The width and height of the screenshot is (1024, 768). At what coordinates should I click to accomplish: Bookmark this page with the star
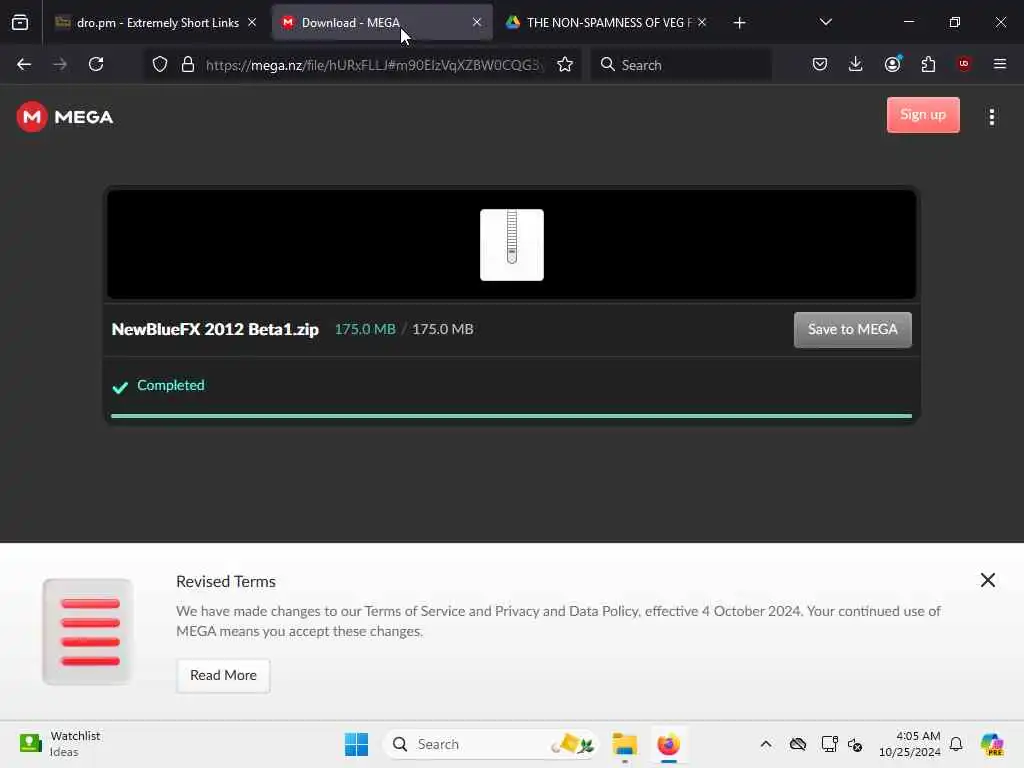(x=565, y=64)
